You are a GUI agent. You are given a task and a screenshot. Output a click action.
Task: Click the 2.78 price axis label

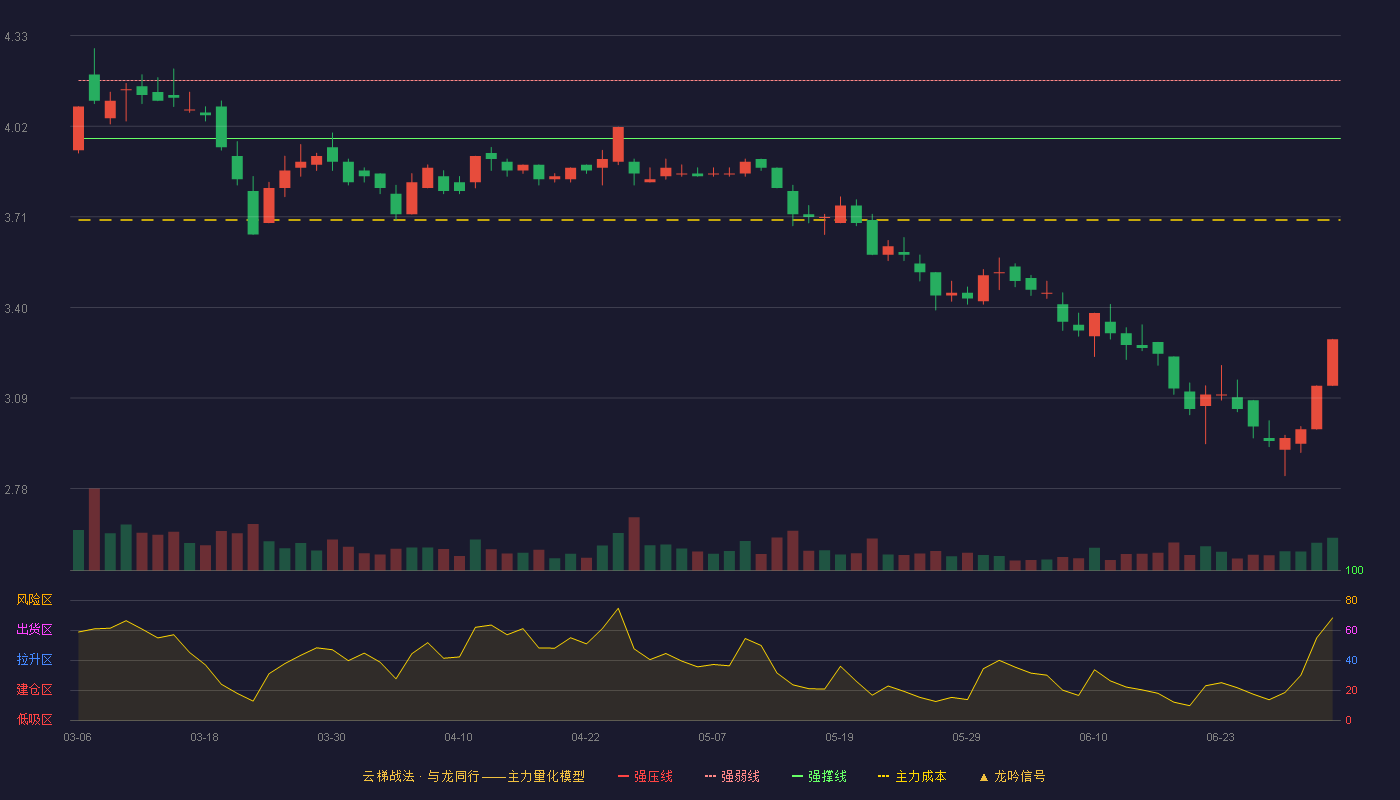tap(16, 490)
